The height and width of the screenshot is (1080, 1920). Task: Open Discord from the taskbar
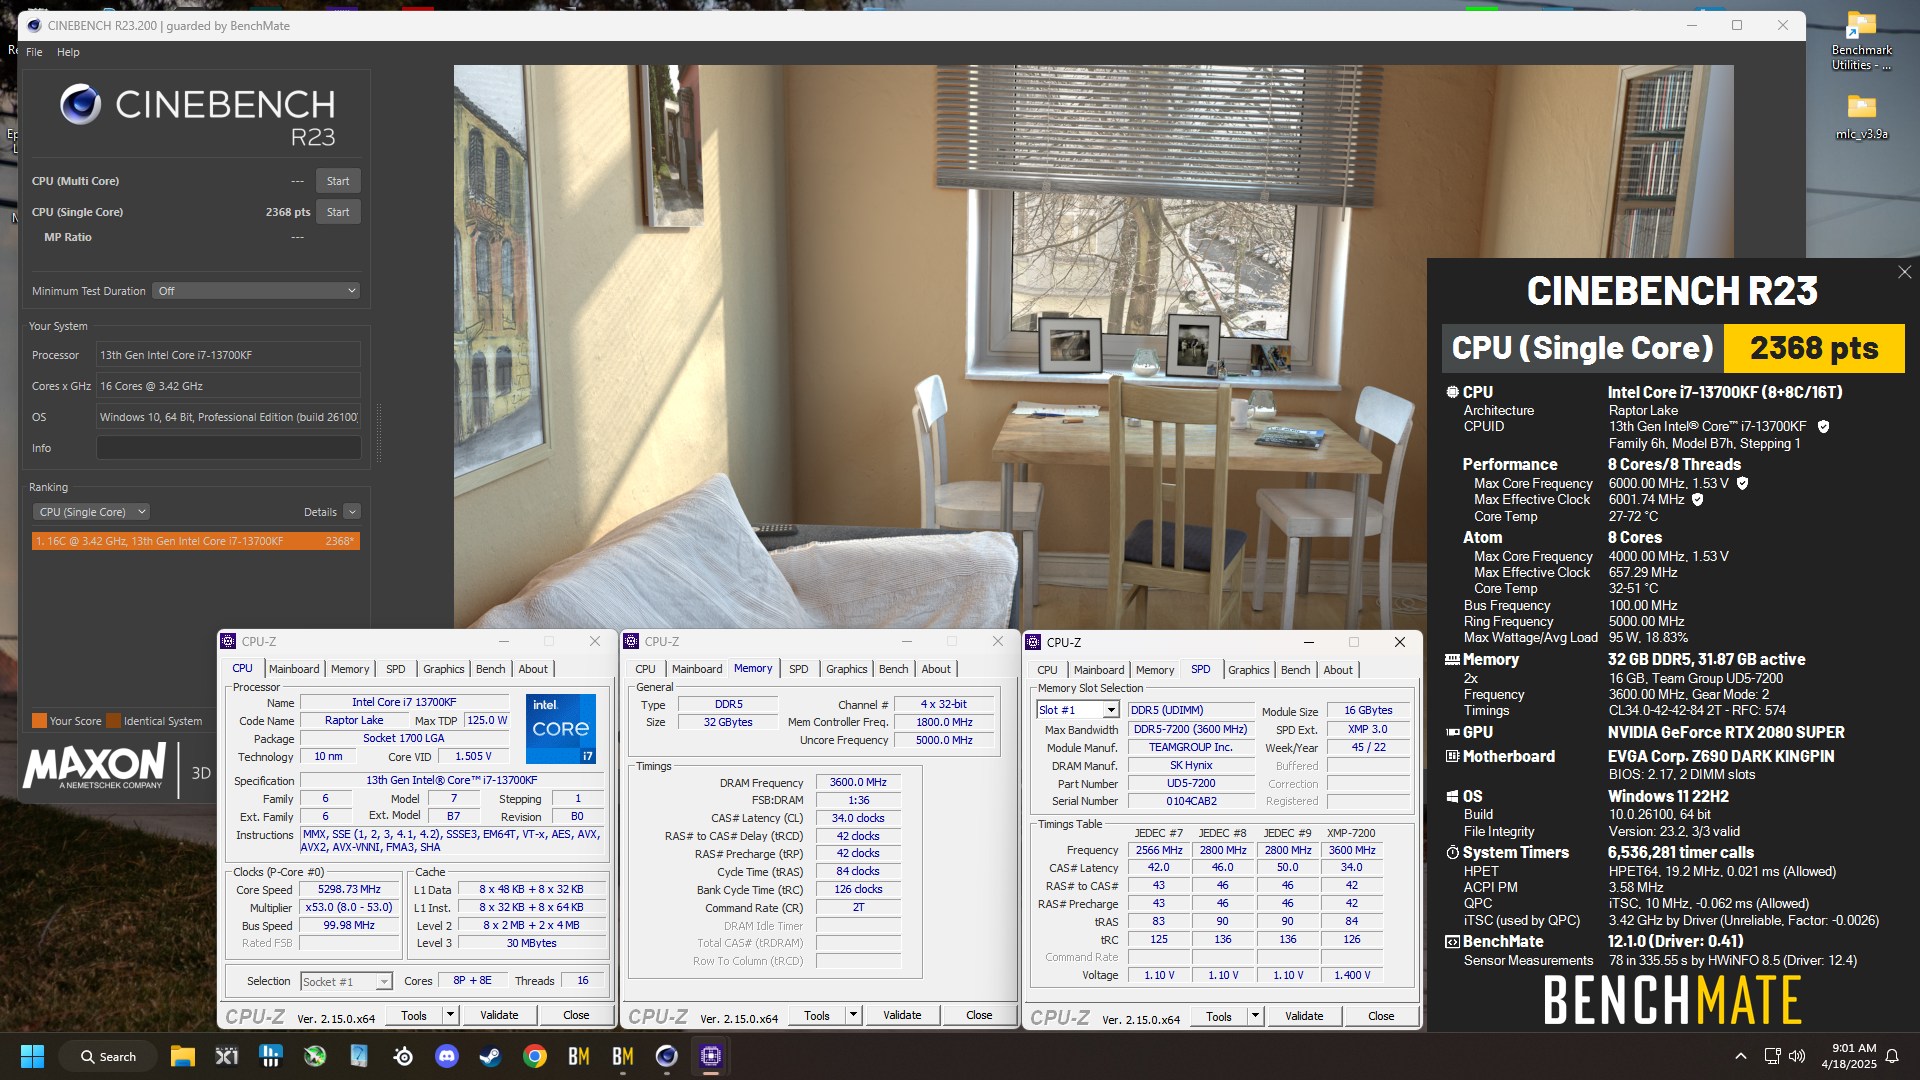click(x=447, y=1056)
